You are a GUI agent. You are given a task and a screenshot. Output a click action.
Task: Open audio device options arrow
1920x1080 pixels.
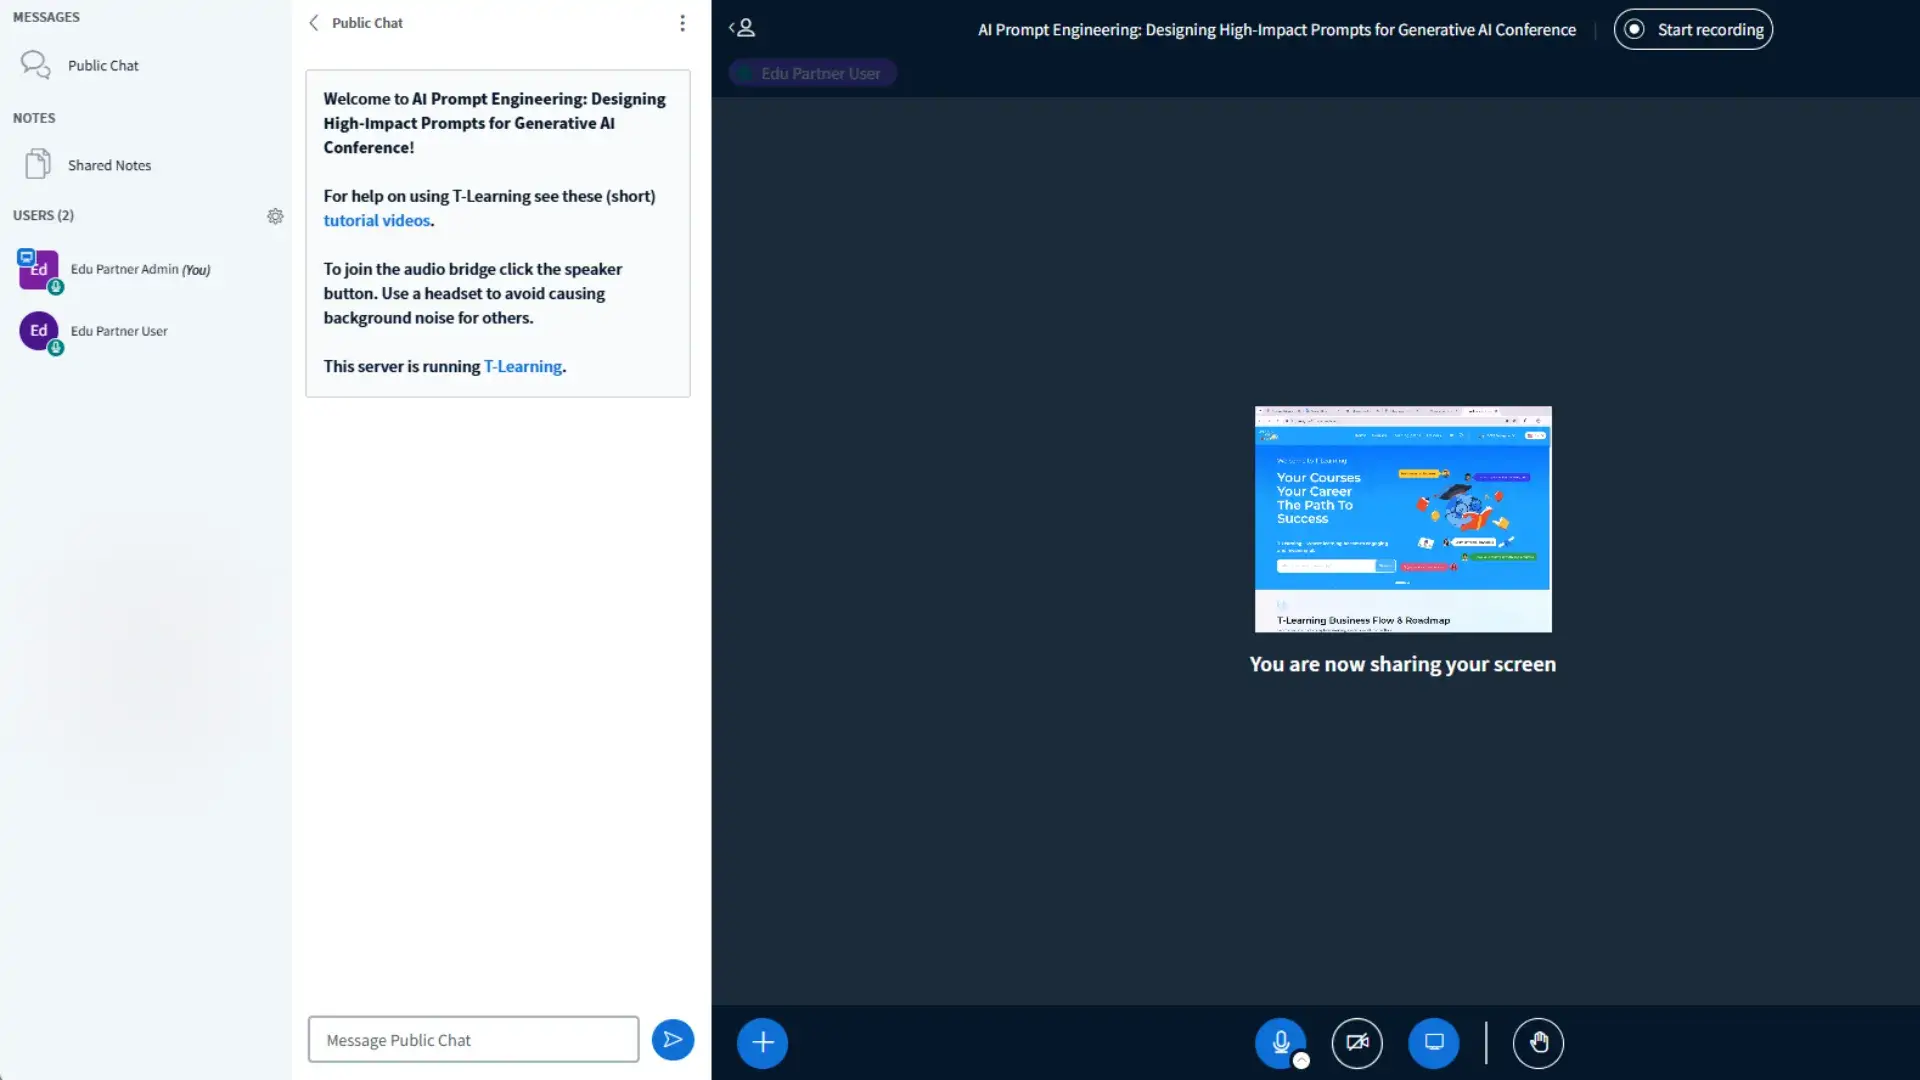click(x=1301, y=1061)
